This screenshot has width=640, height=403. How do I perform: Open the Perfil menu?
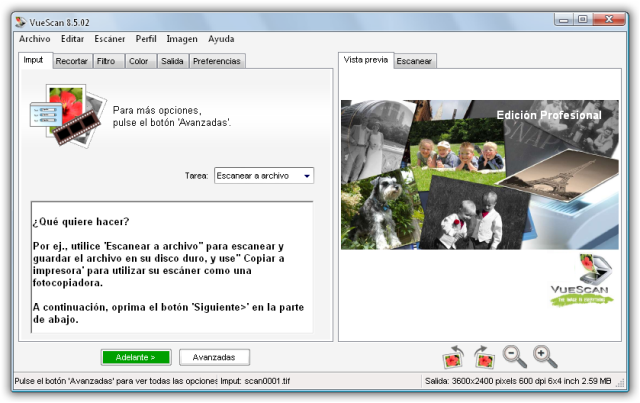point(146,39)
